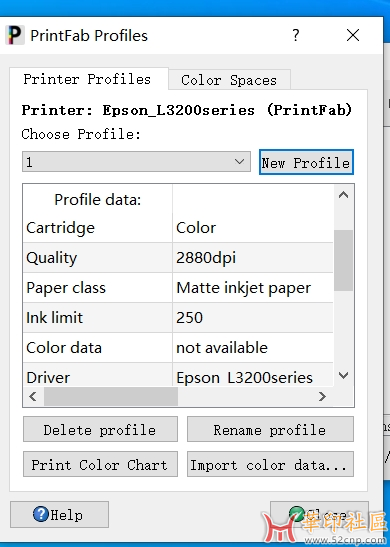Click the Delete profile button

[x=100, y=429]
